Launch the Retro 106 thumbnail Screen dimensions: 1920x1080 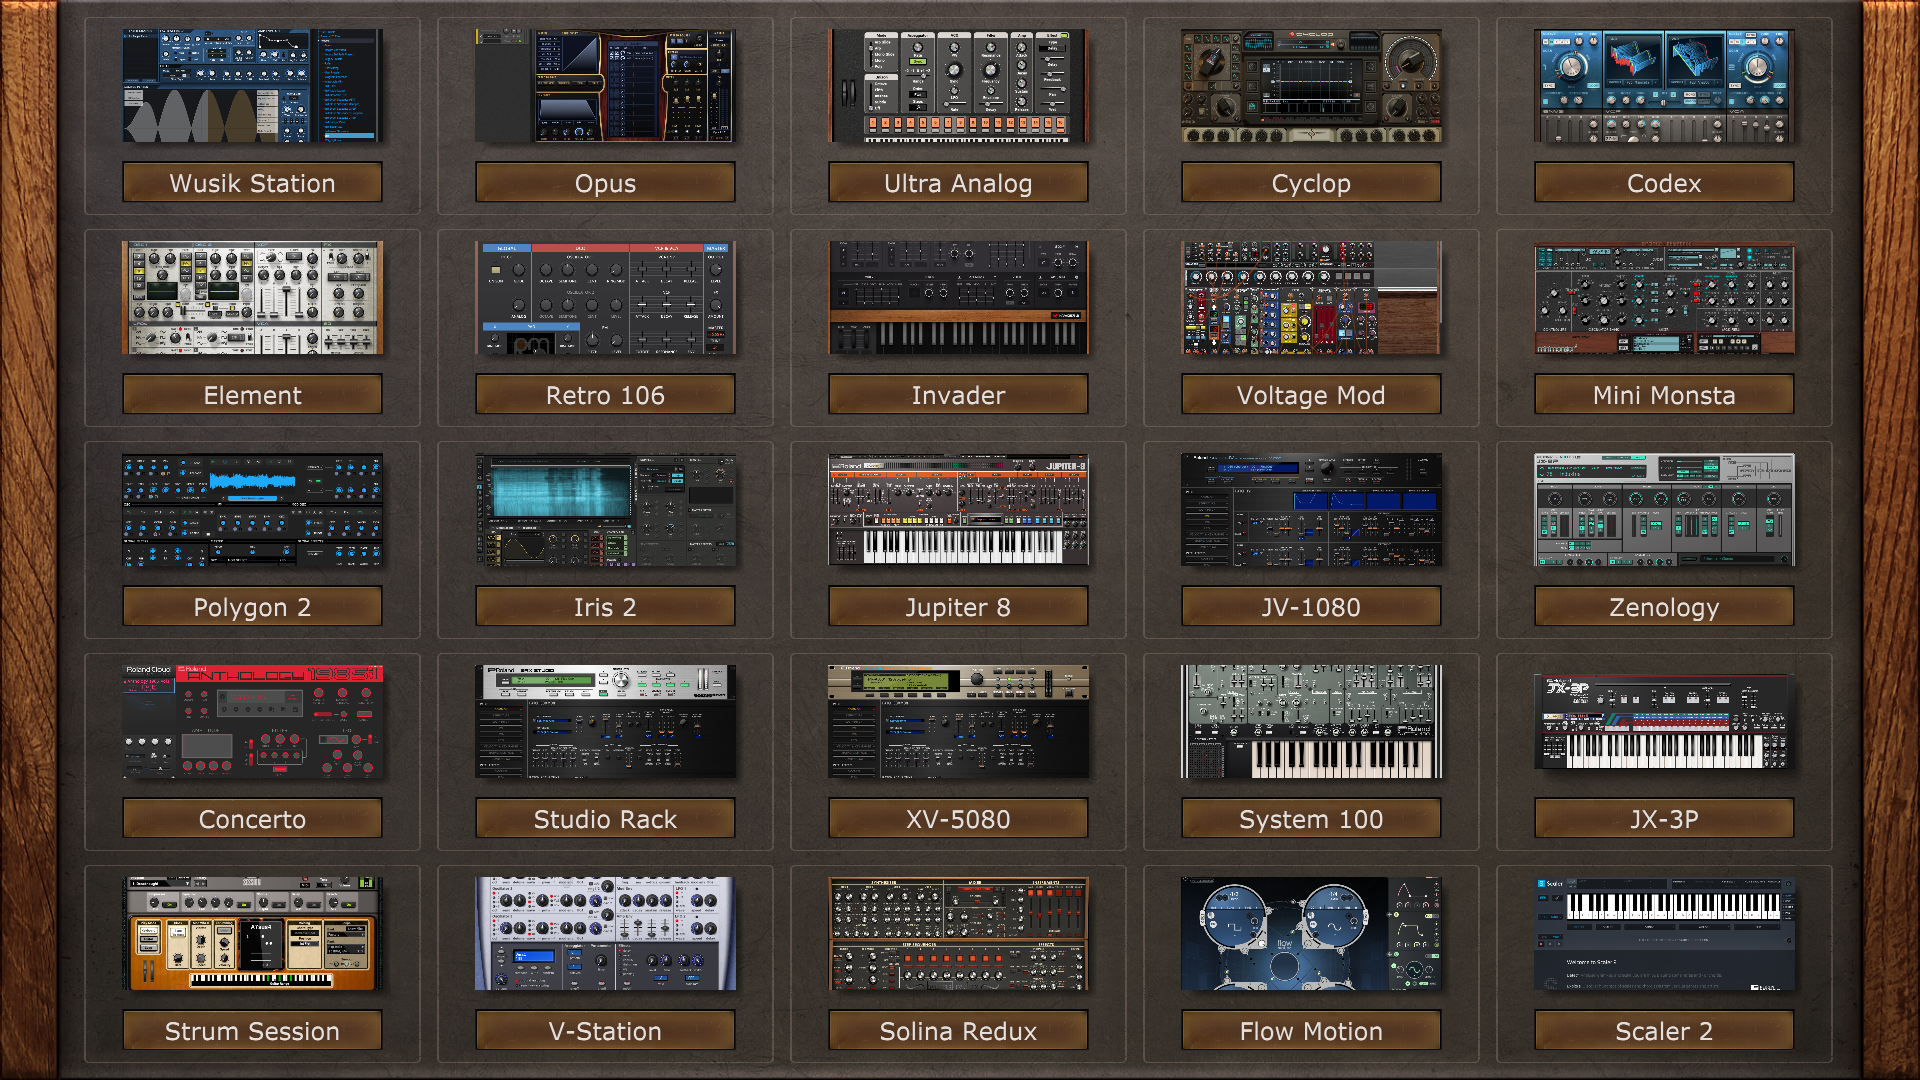tap(605, 298)
